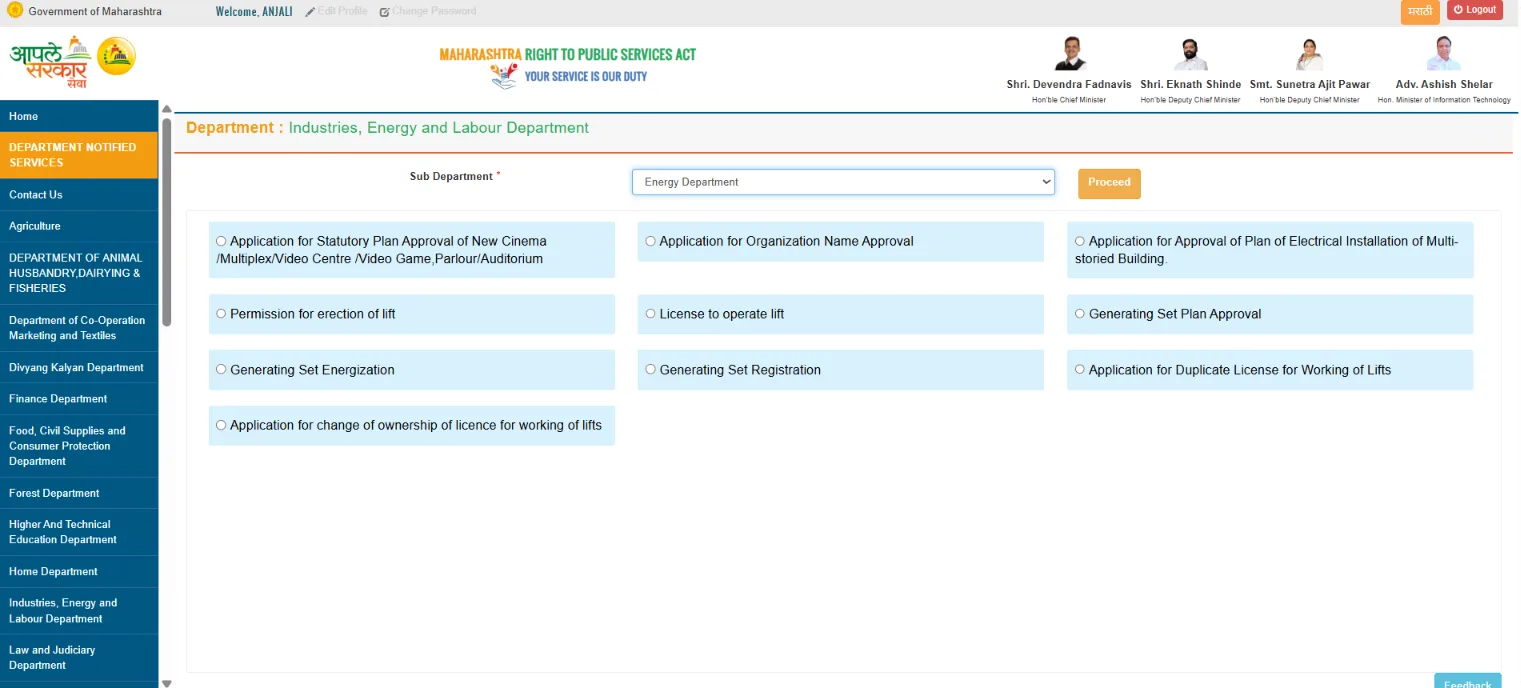Viewport: 1521px width, 688px height.
Task: Open Contact Us in the sidebar
Action: (x=79, y=195)
